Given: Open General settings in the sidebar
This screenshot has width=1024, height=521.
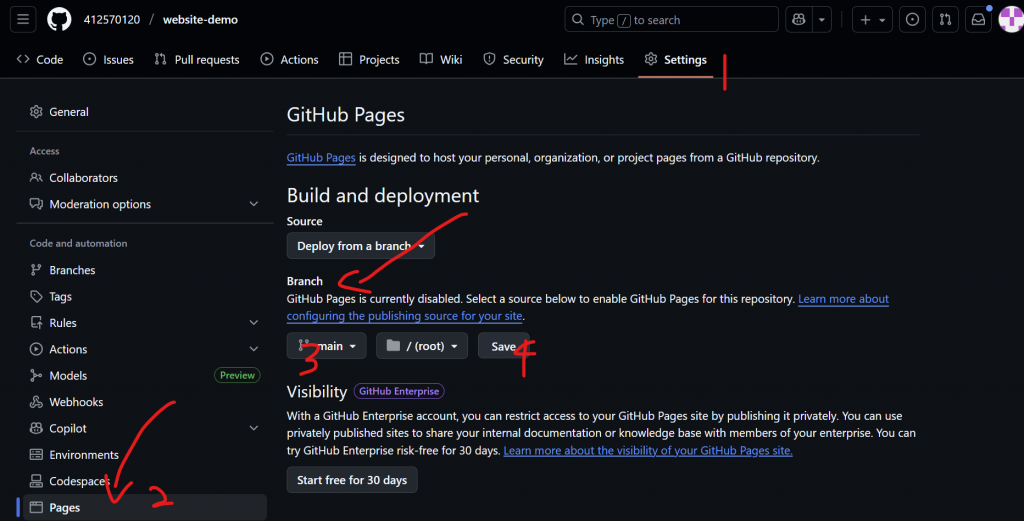Looking at the screenshot, I should click(x=144, y=112).
